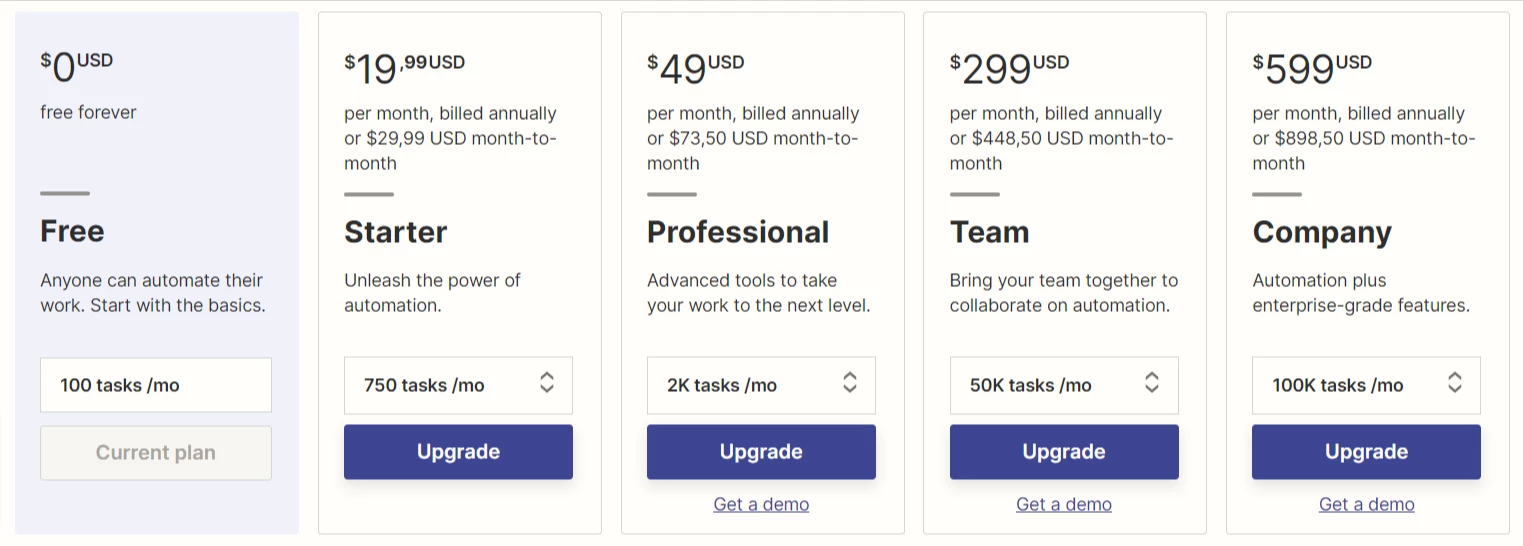Expand the 100K tasks /mo dropdown
Viewport: 1523px width, 546px height.
click(x=1365, y=385)
